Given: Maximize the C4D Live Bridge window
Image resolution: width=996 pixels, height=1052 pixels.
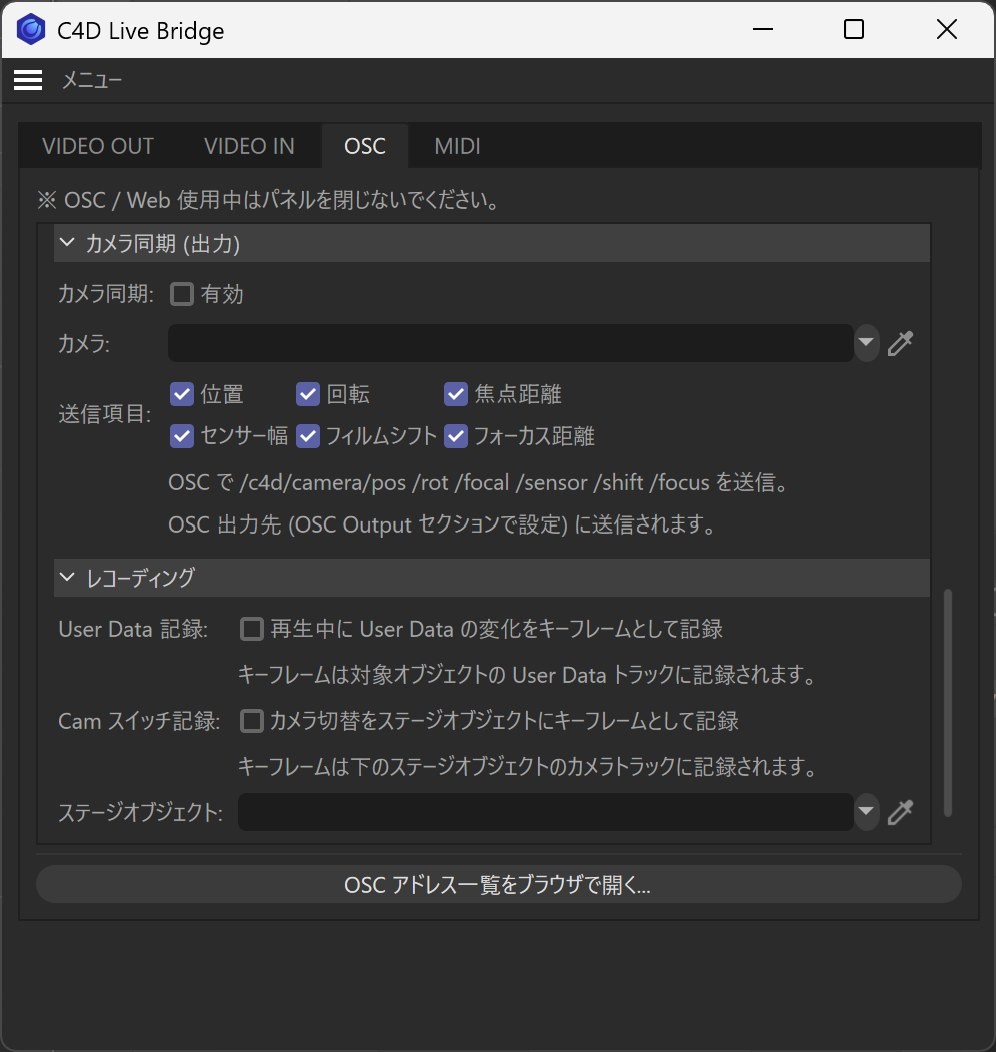Looking at the screenshot, I should click(854, 30).
